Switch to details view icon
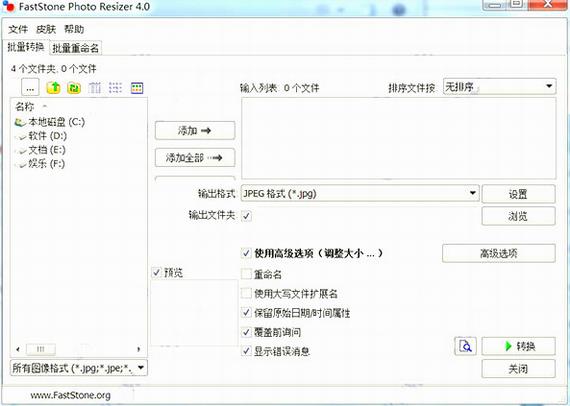Image resolution: width=570 pixels, height=406 pixels. pyautogui.click(x=95, y=88)
